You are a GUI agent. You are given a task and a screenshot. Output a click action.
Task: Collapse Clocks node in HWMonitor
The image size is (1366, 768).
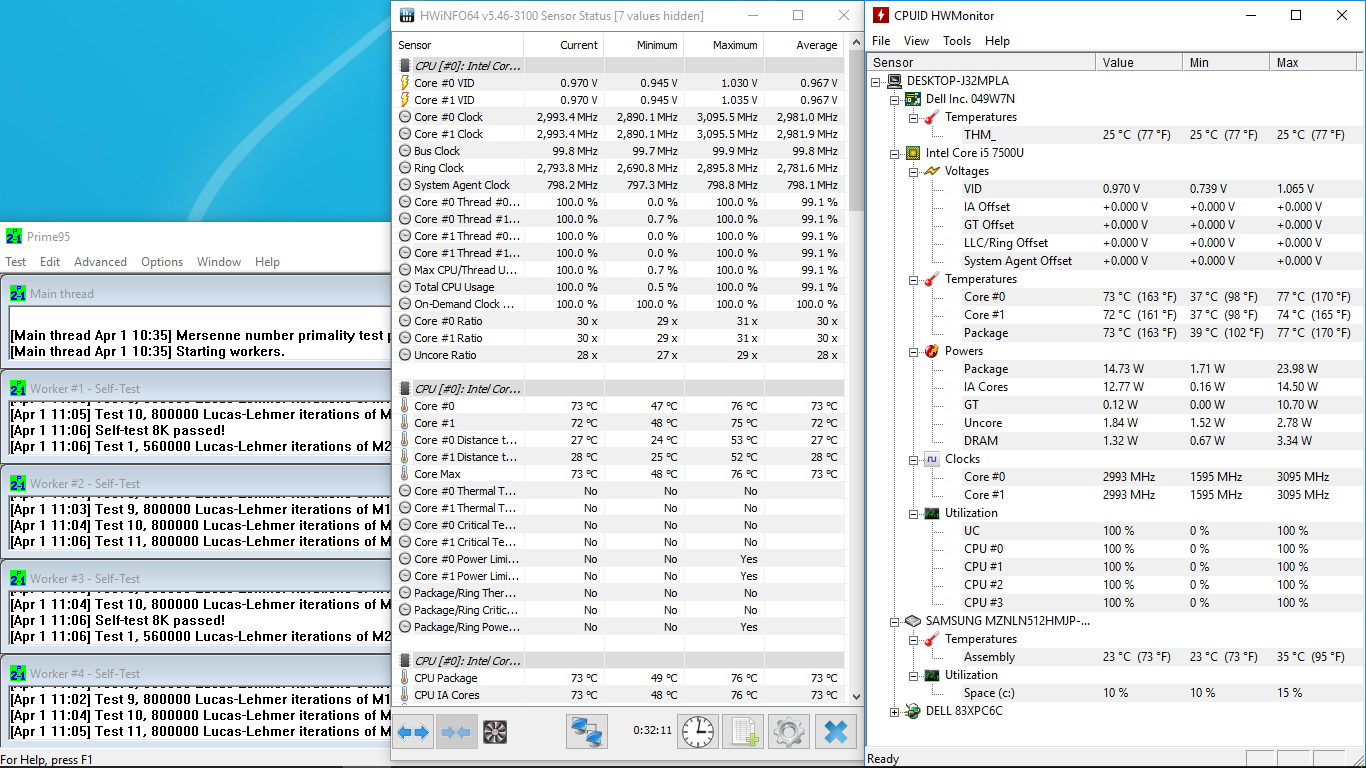pos(913,459)
